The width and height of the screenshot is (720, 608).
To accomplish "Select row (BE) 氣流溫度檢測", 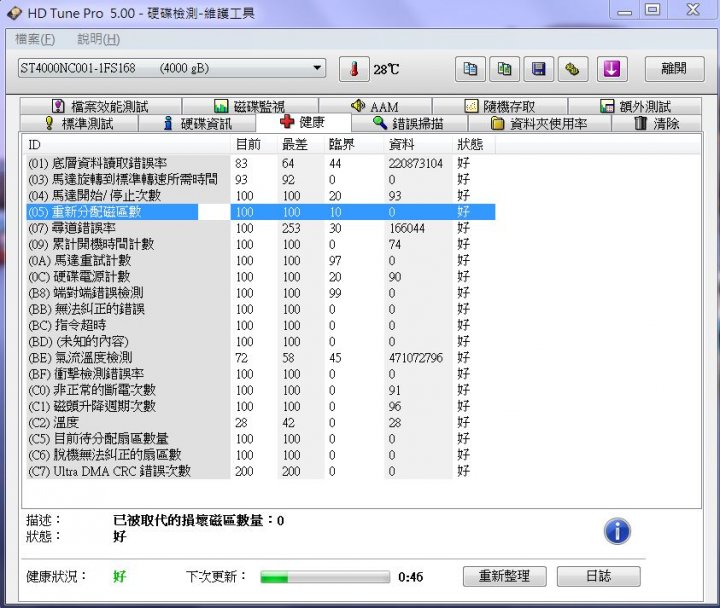I will [x=261, y=358].
